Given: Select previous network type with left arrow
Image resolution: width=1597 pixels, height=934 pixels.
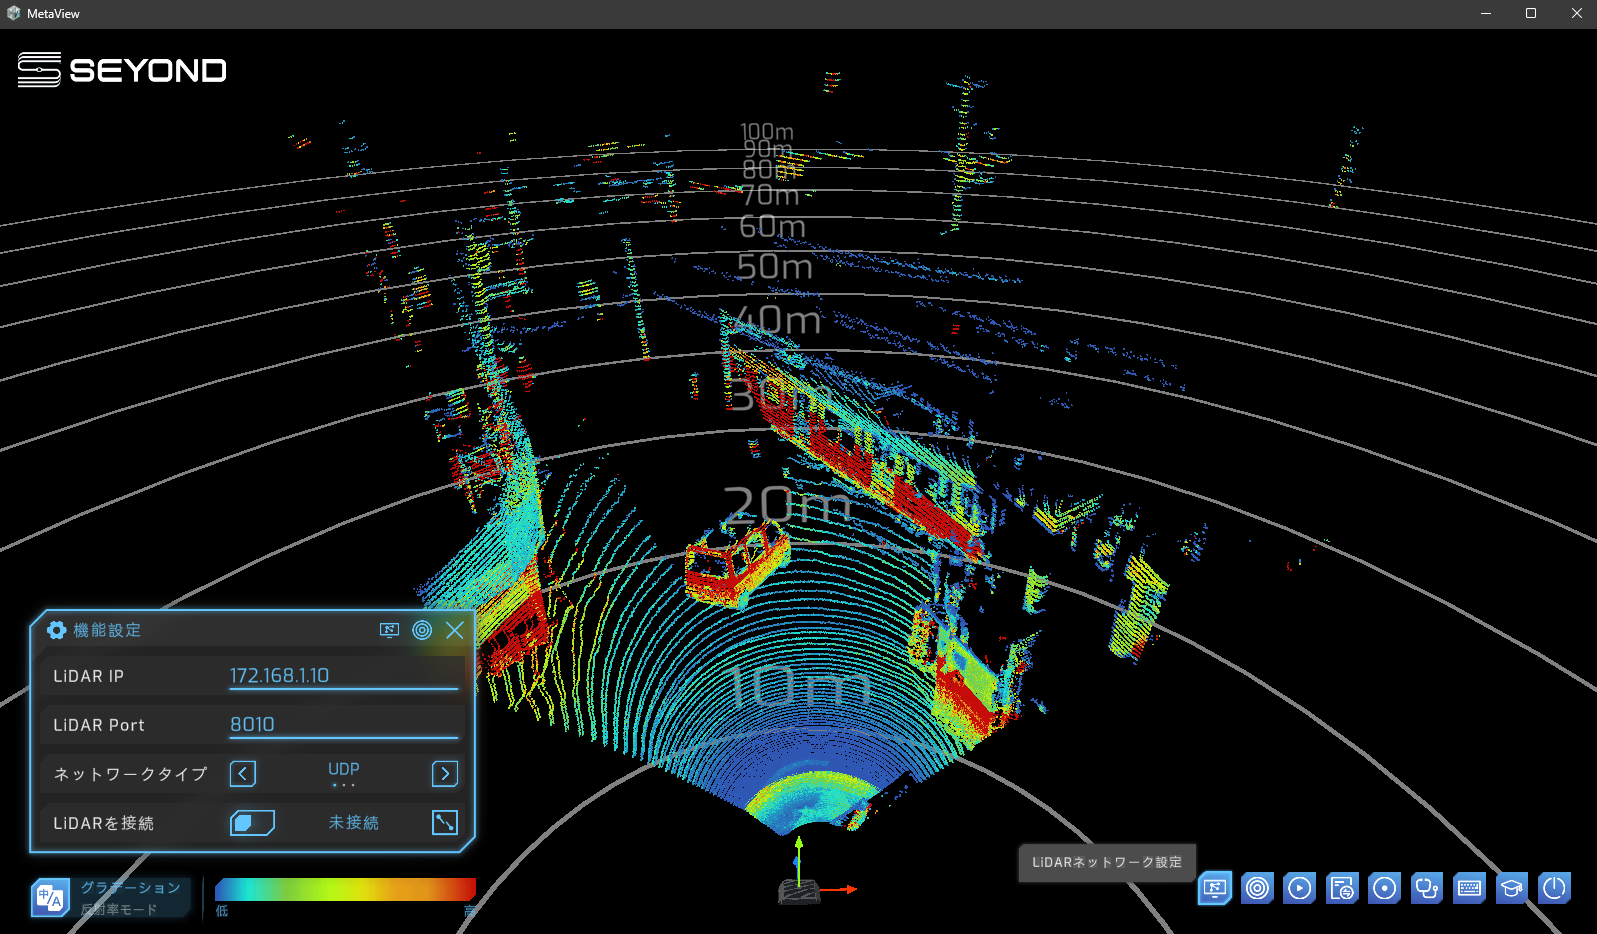Looking at the screenshot, I should pos(243,774).
